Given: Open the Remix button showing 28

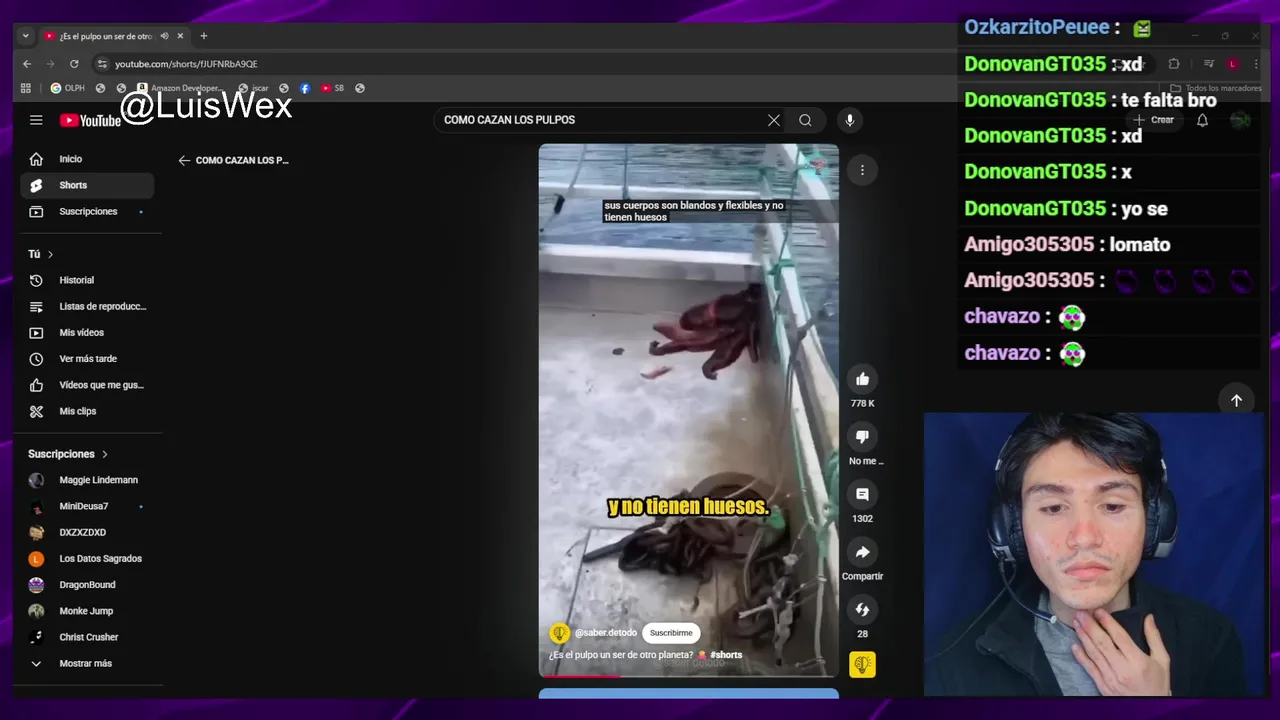Looking at the screenshot, I should pyautogui.click(x=862, y=610).
